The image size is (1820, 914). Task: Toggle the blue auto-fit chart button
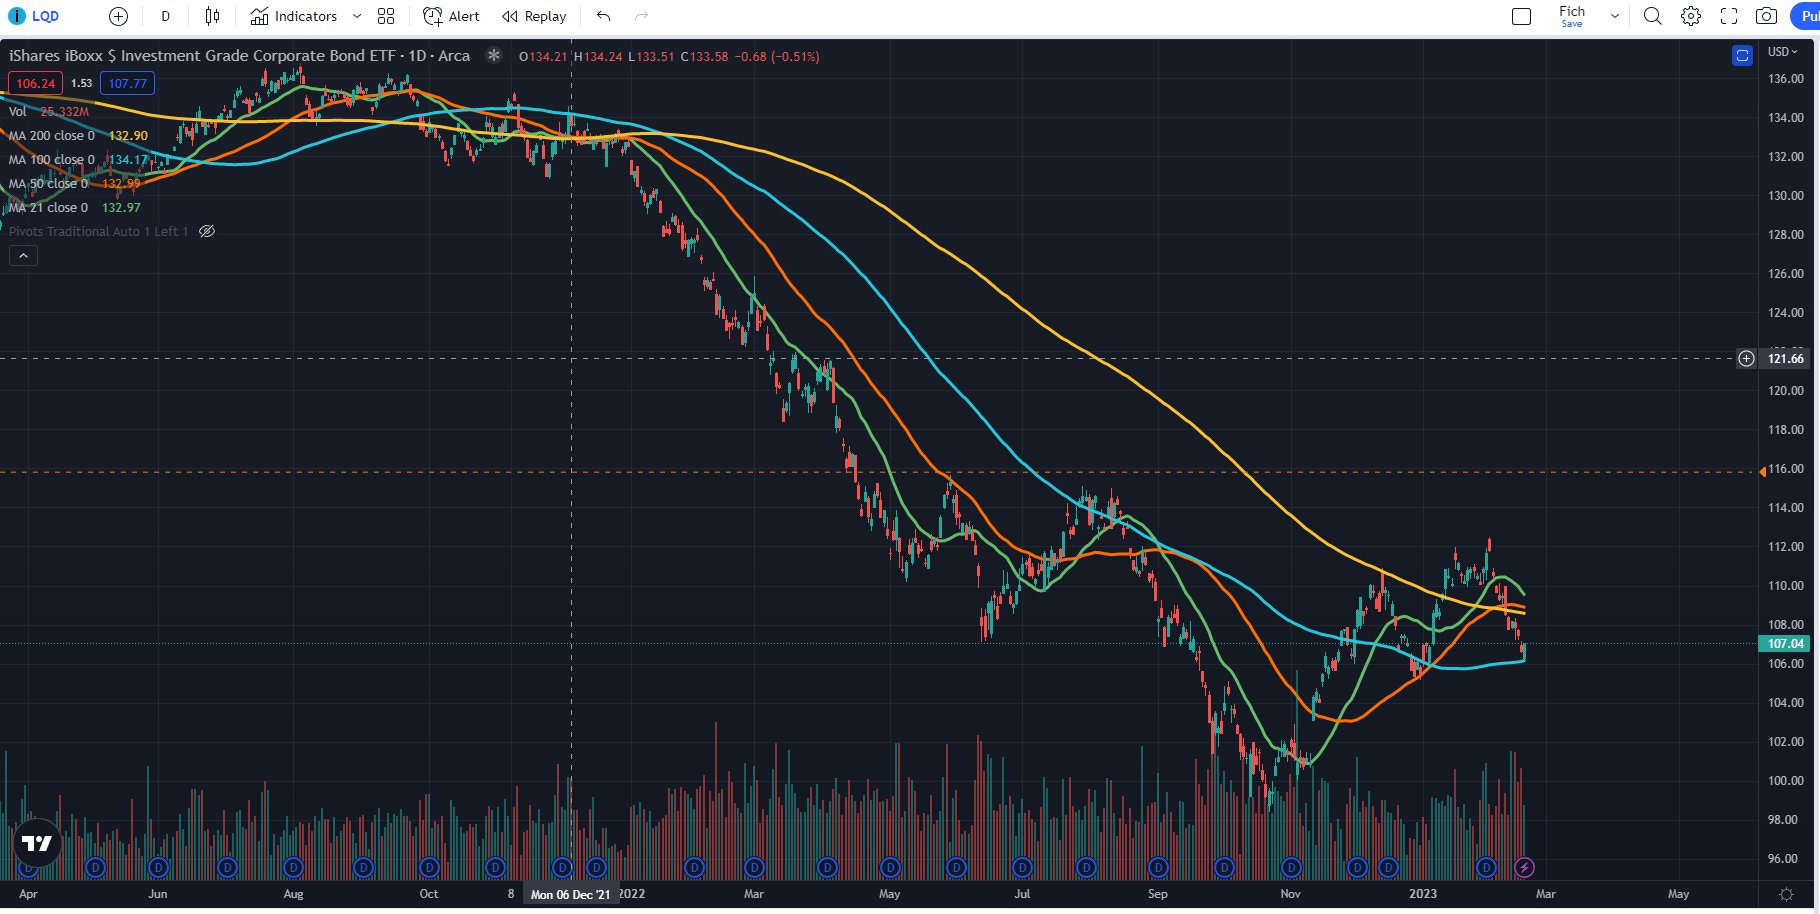tap(1742, 56)
